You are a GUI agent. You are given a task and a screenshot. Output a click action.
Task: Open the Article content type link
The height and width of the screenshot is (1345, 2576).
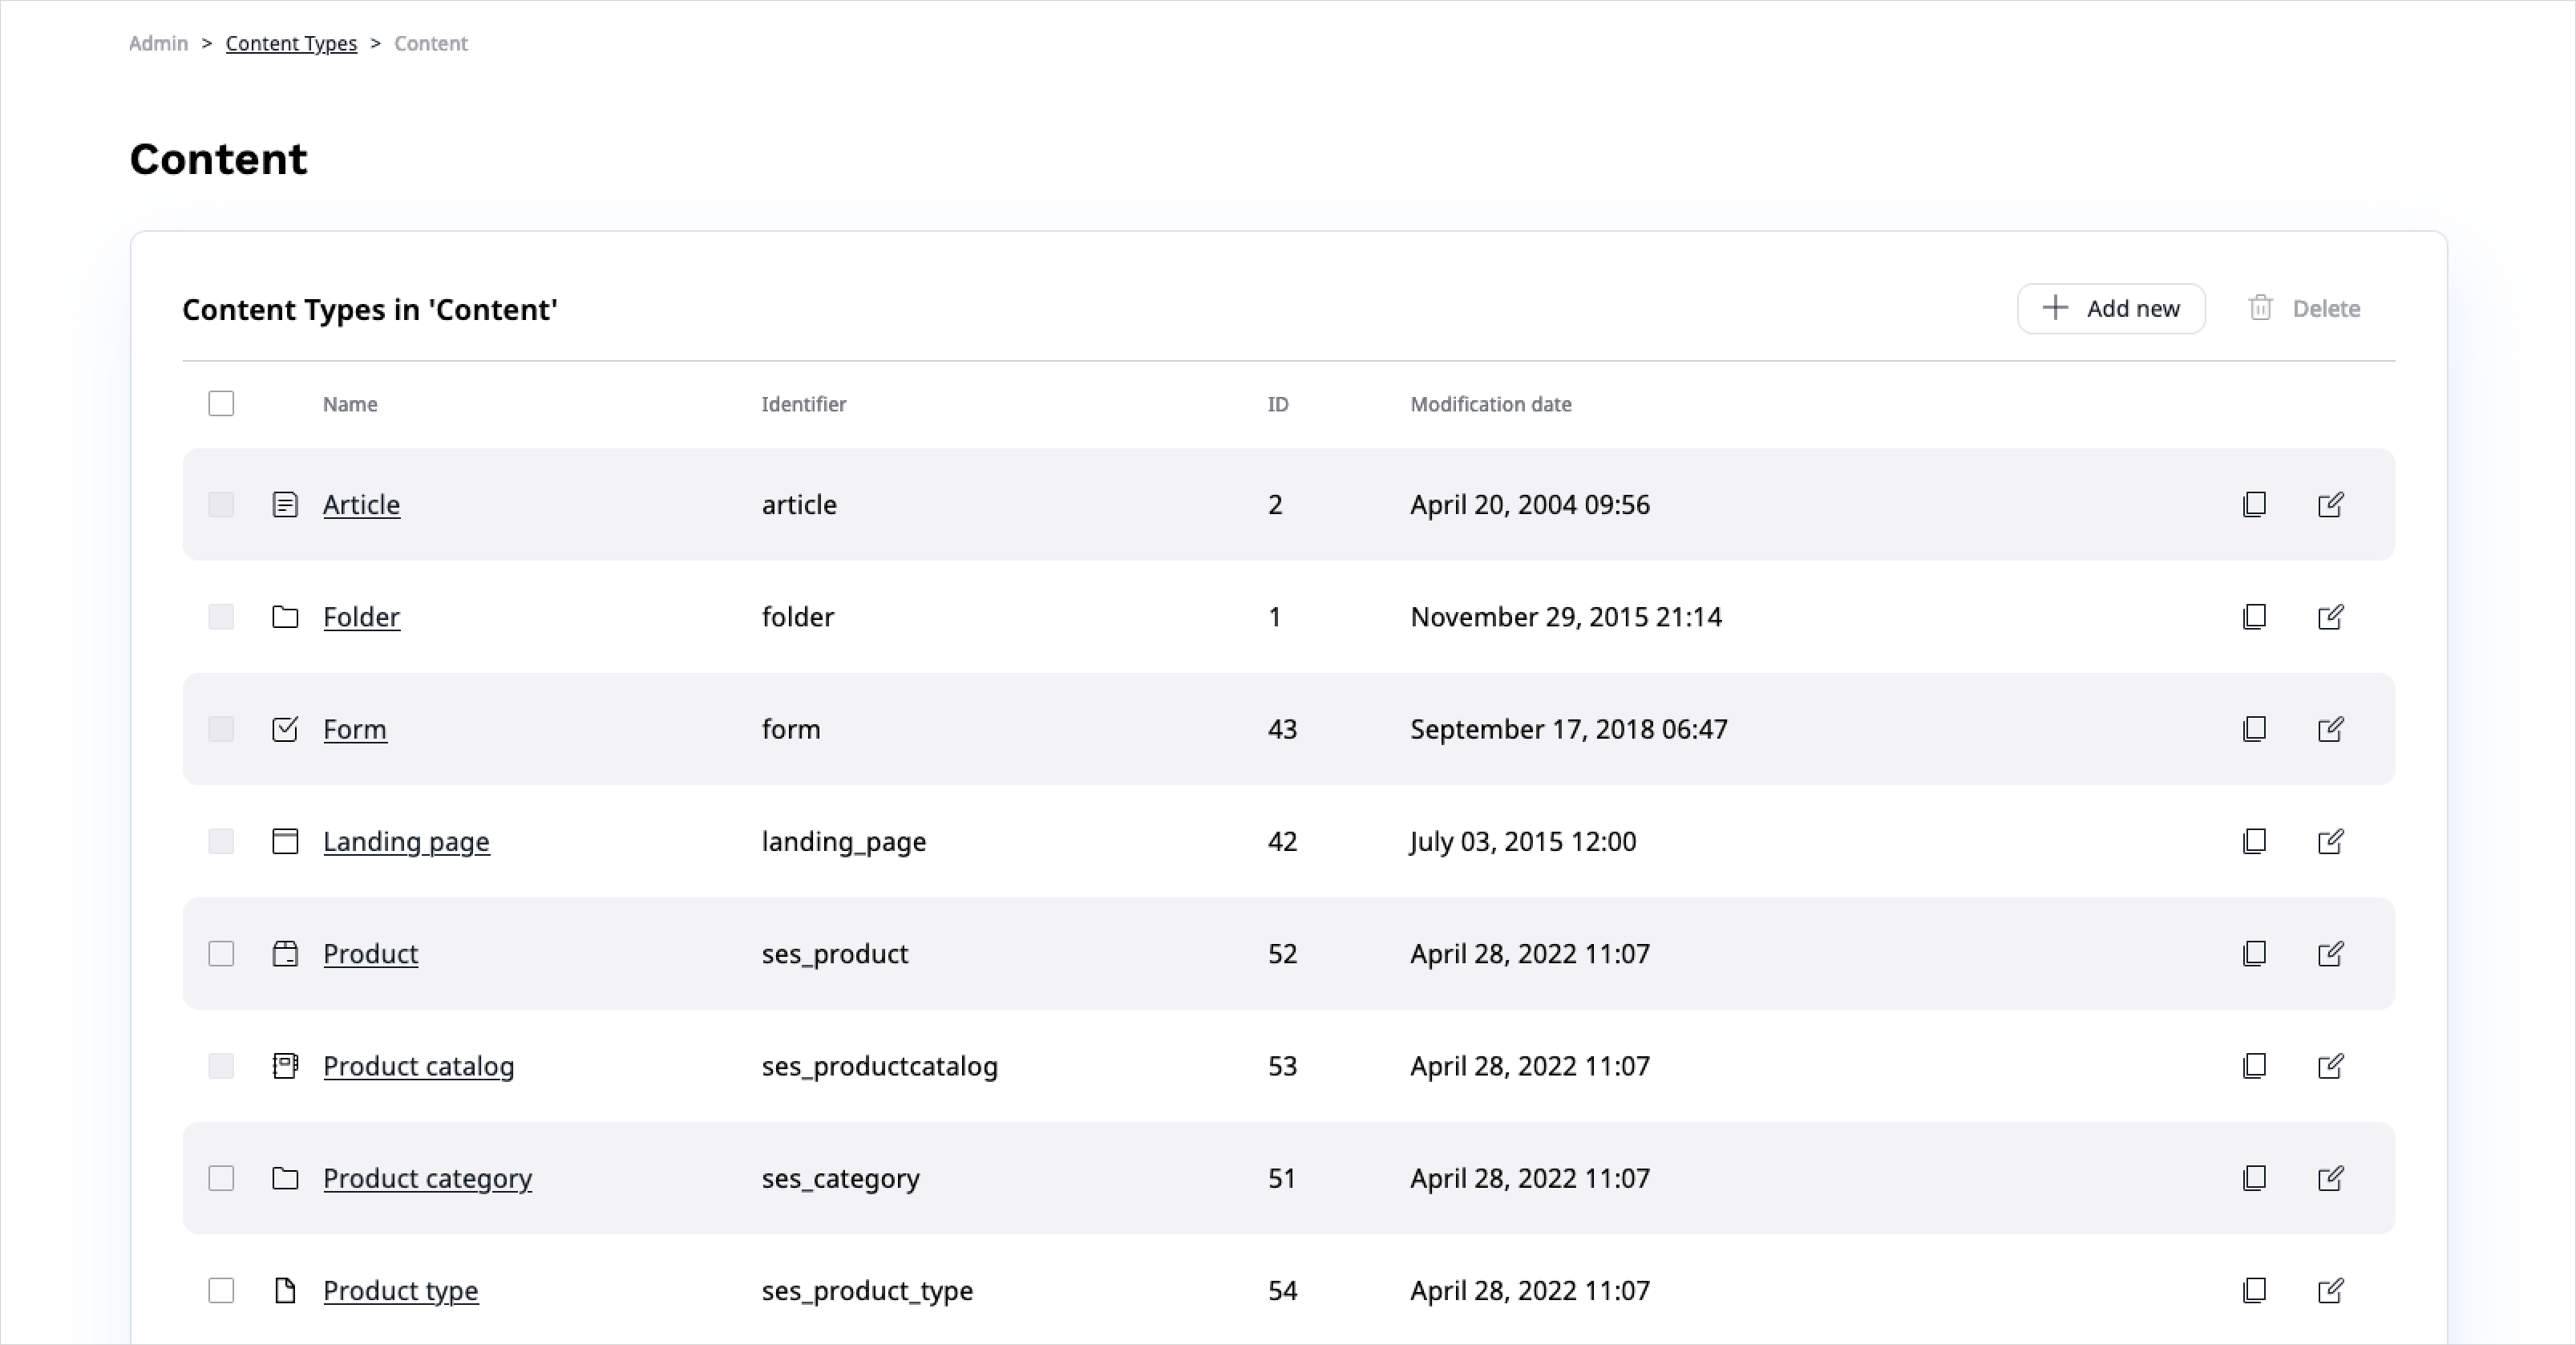click(x=361, y=504)
